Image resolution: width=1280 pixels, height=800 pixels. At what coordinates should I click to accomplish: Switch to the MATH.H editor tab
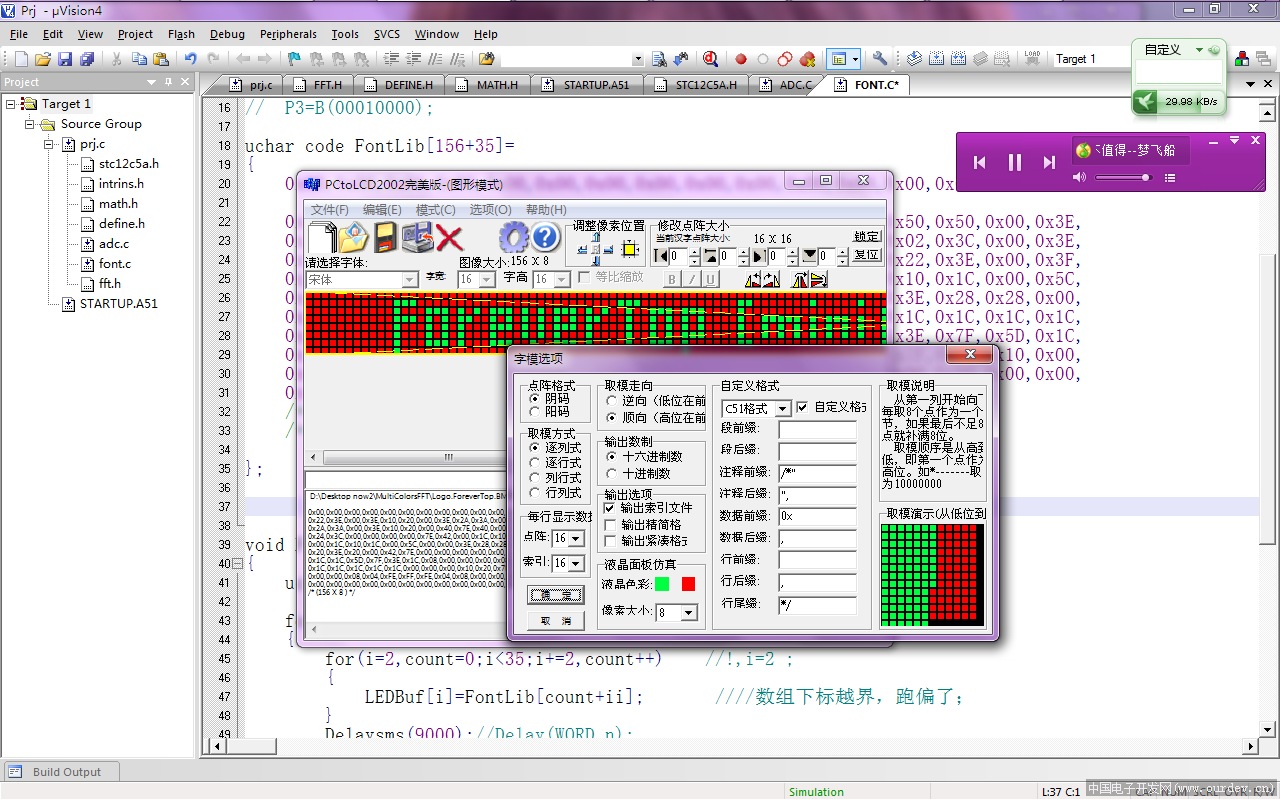tap(488, 85)
